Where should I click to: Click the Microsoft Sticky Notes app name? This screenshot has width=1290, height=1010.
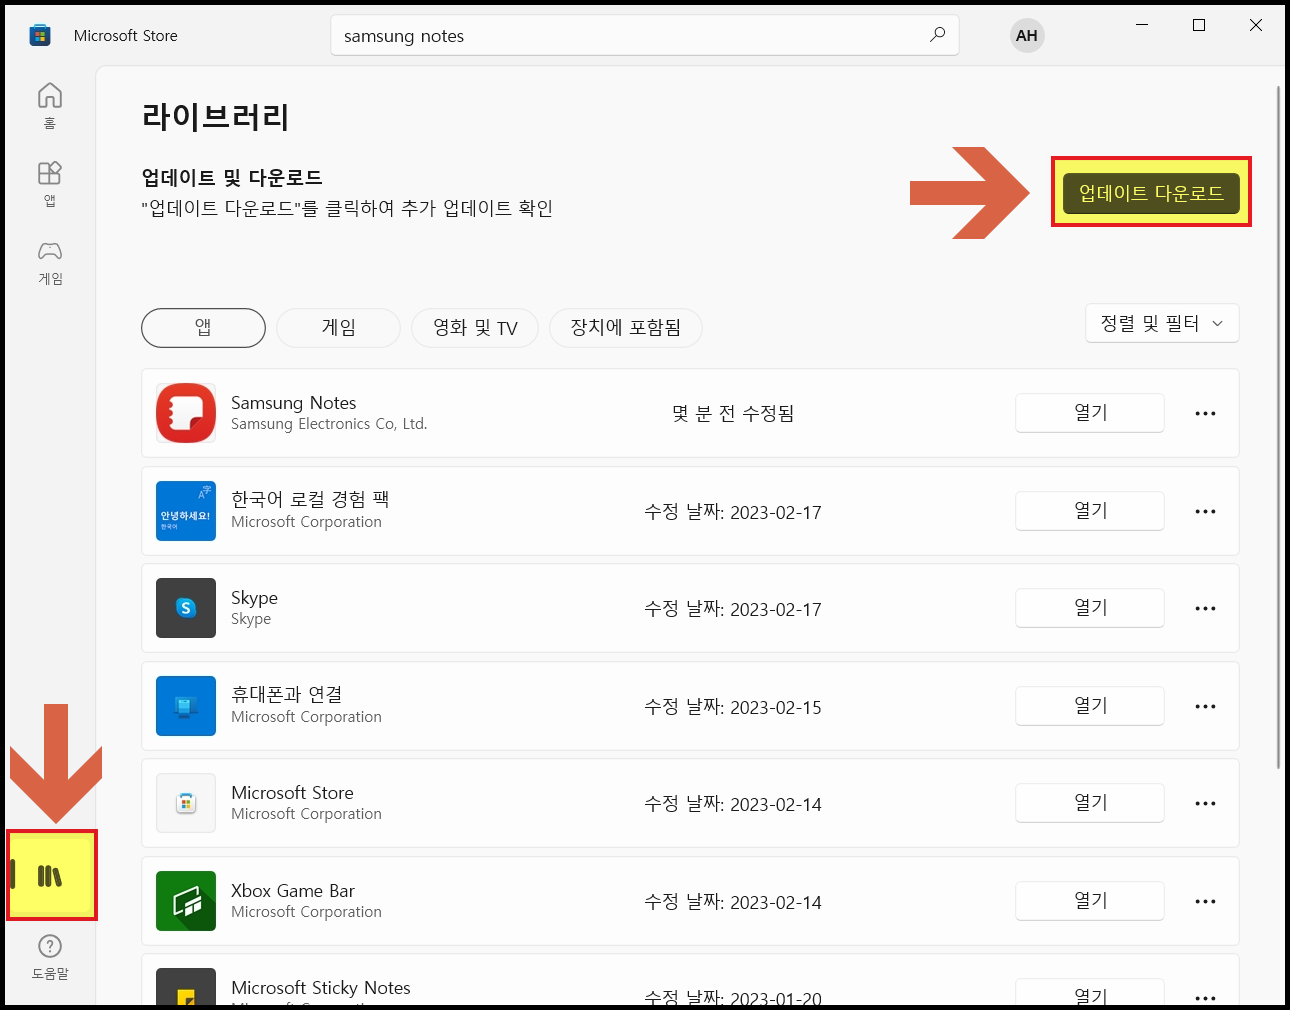click(321, 987)
